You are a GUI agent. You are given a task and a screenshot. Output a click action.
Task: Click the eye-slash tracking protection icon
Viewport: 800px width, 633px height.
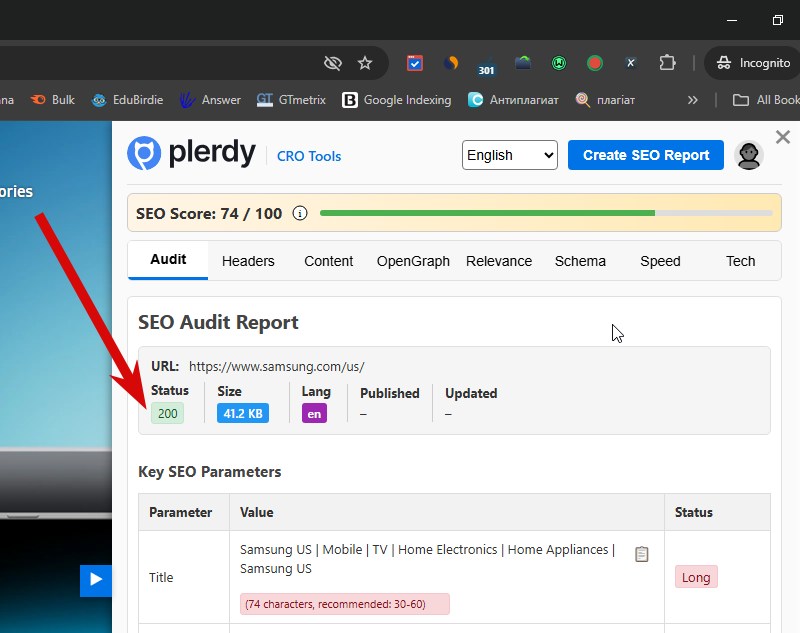click(x=333, y=63)
